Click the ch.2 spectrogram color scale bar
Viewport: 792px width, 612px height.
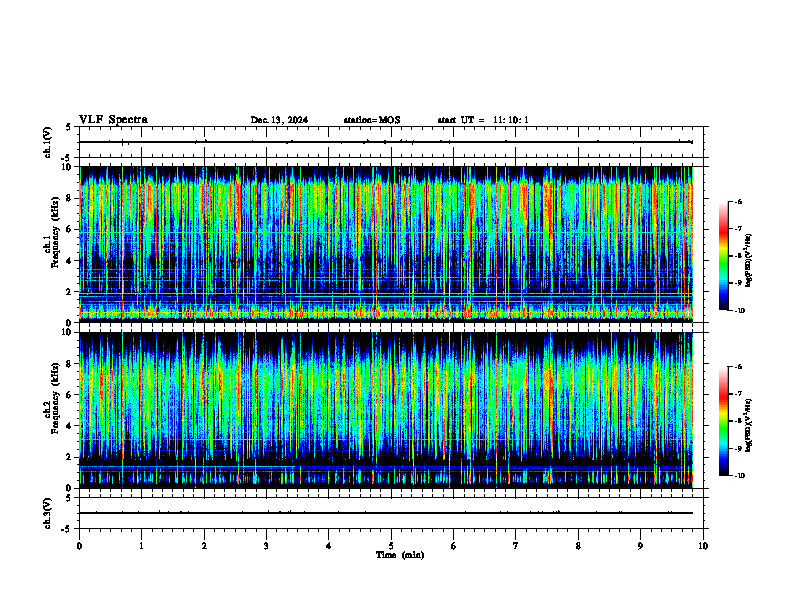pyautogui.click(x=724, y=421)
